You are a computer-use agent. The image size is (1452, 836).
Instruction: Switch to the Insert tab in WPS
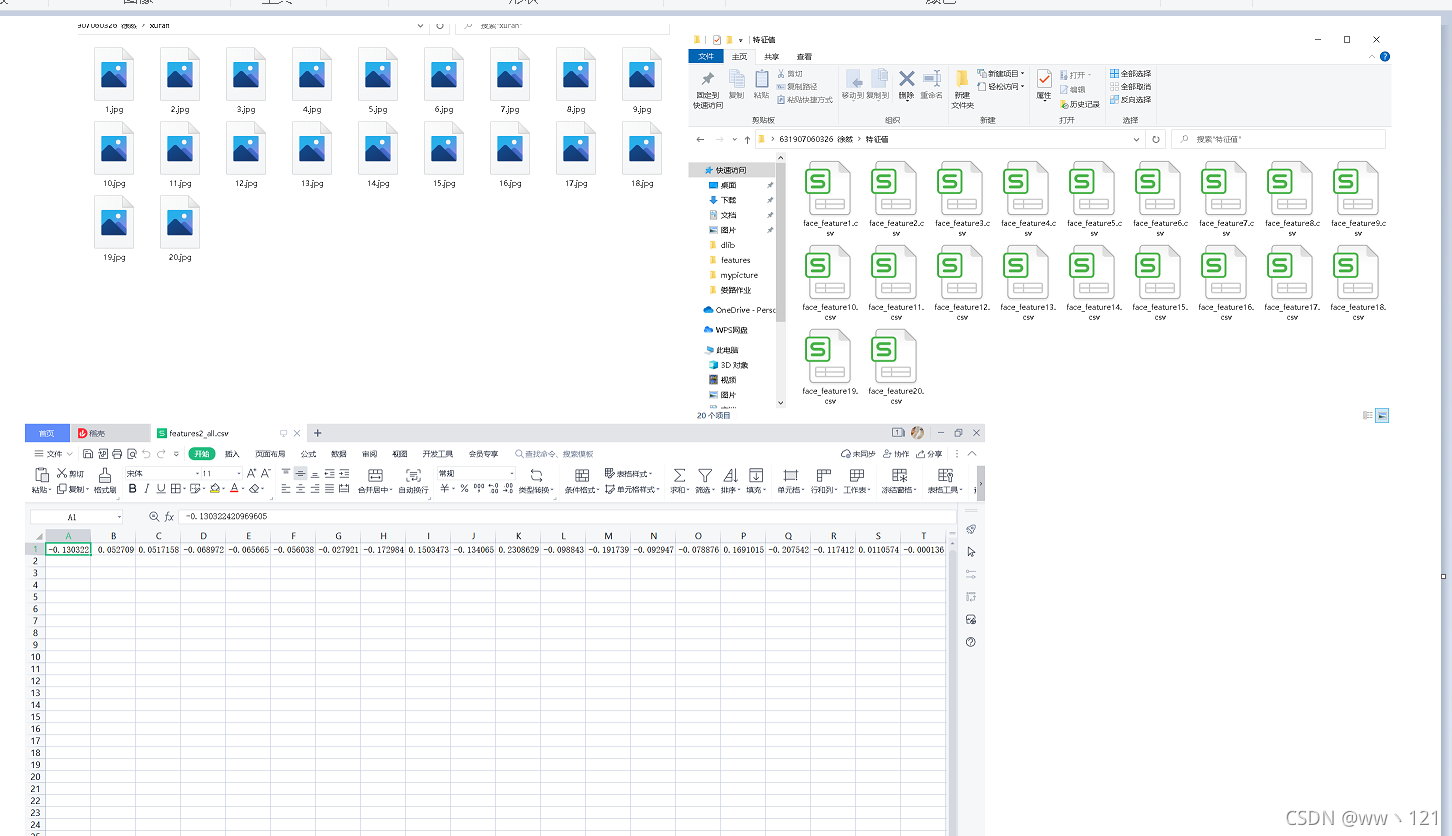(x=232, y=454)
